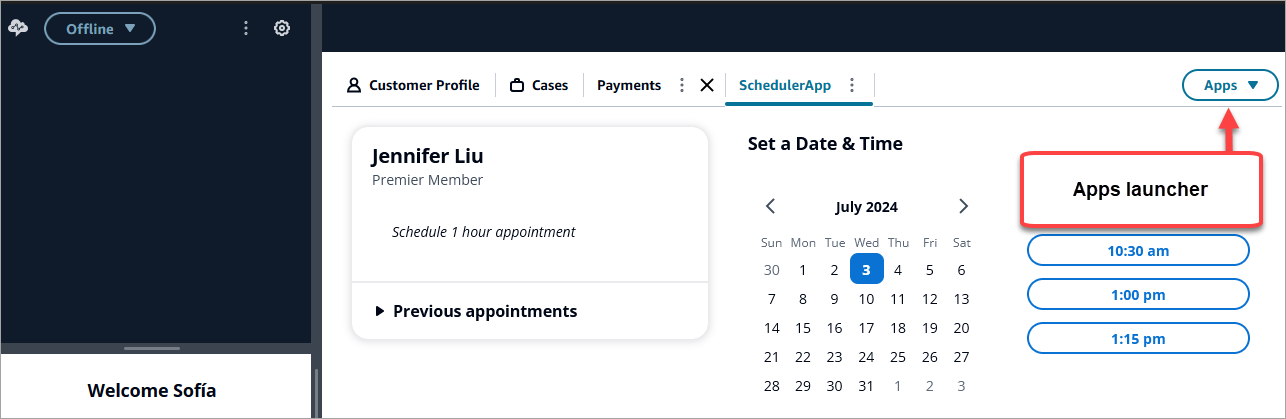The image size is (1286, 419).
Task: Open SchedulerApp tab options menu
Action: [852, 85]
